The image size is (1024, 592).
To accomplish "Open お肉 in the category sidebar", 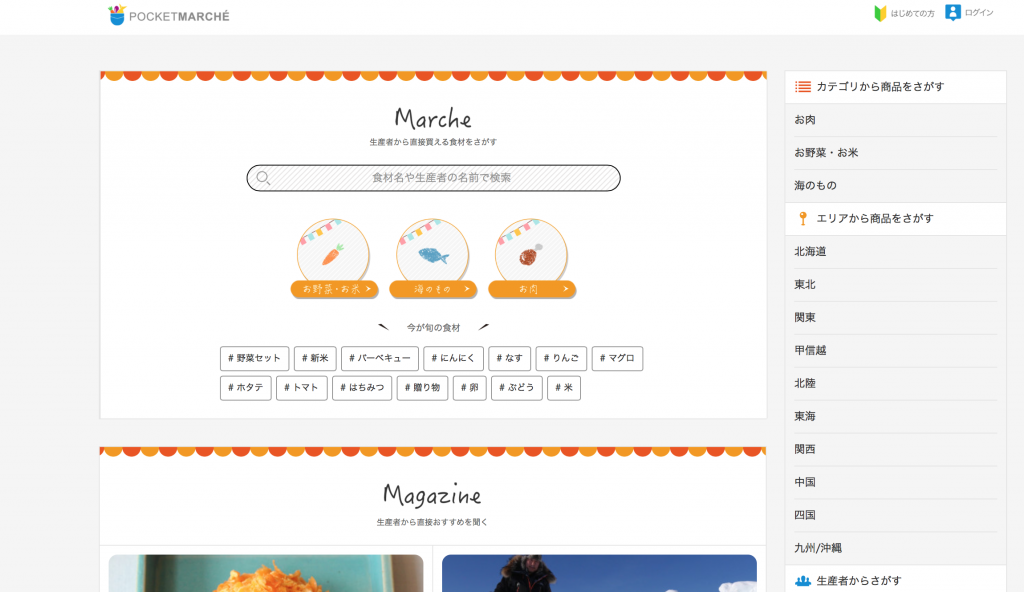I will [x=805, y=120].
